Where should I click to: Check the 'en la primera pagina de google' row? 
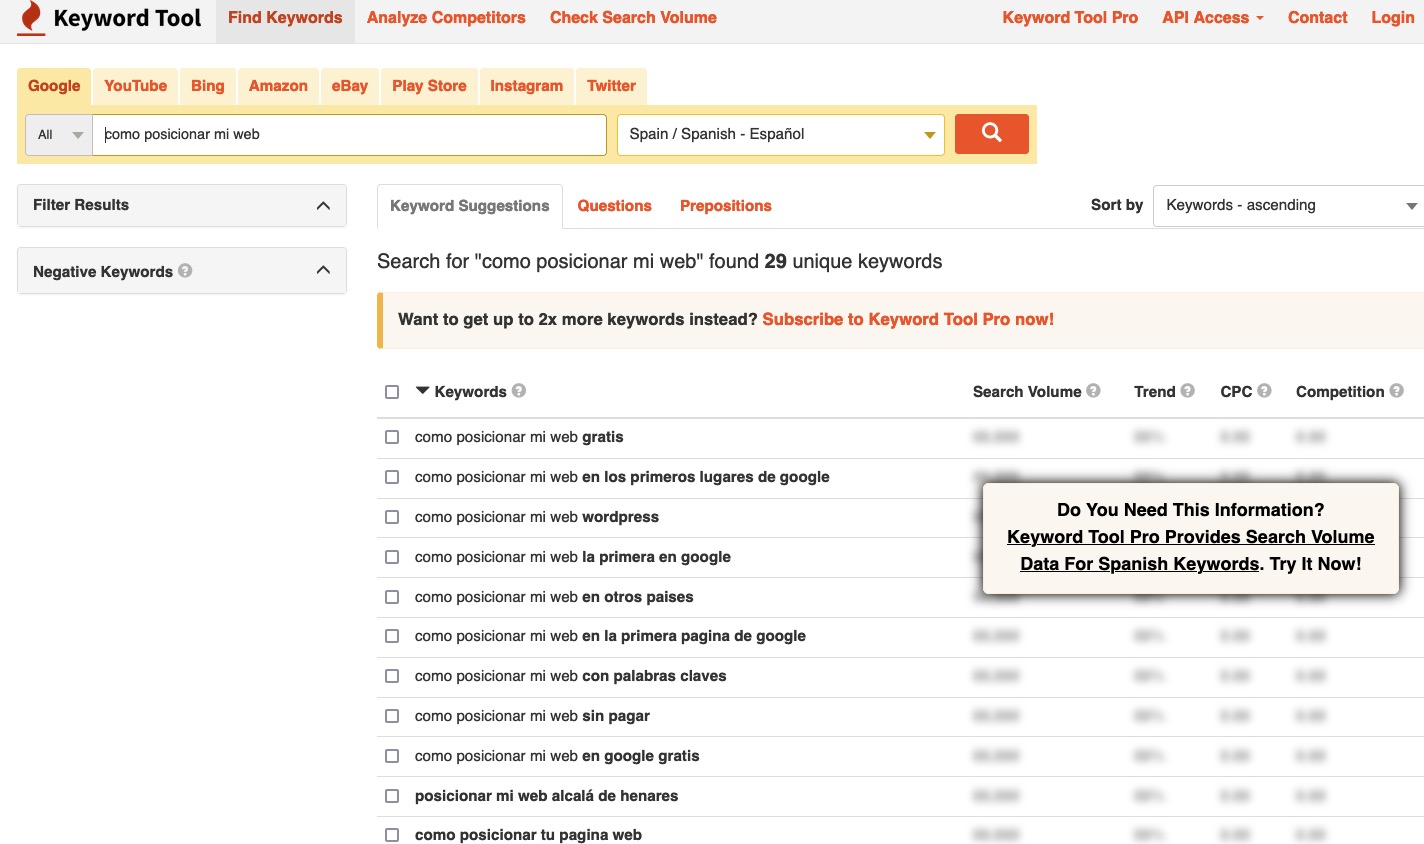(x=392, y=636)
